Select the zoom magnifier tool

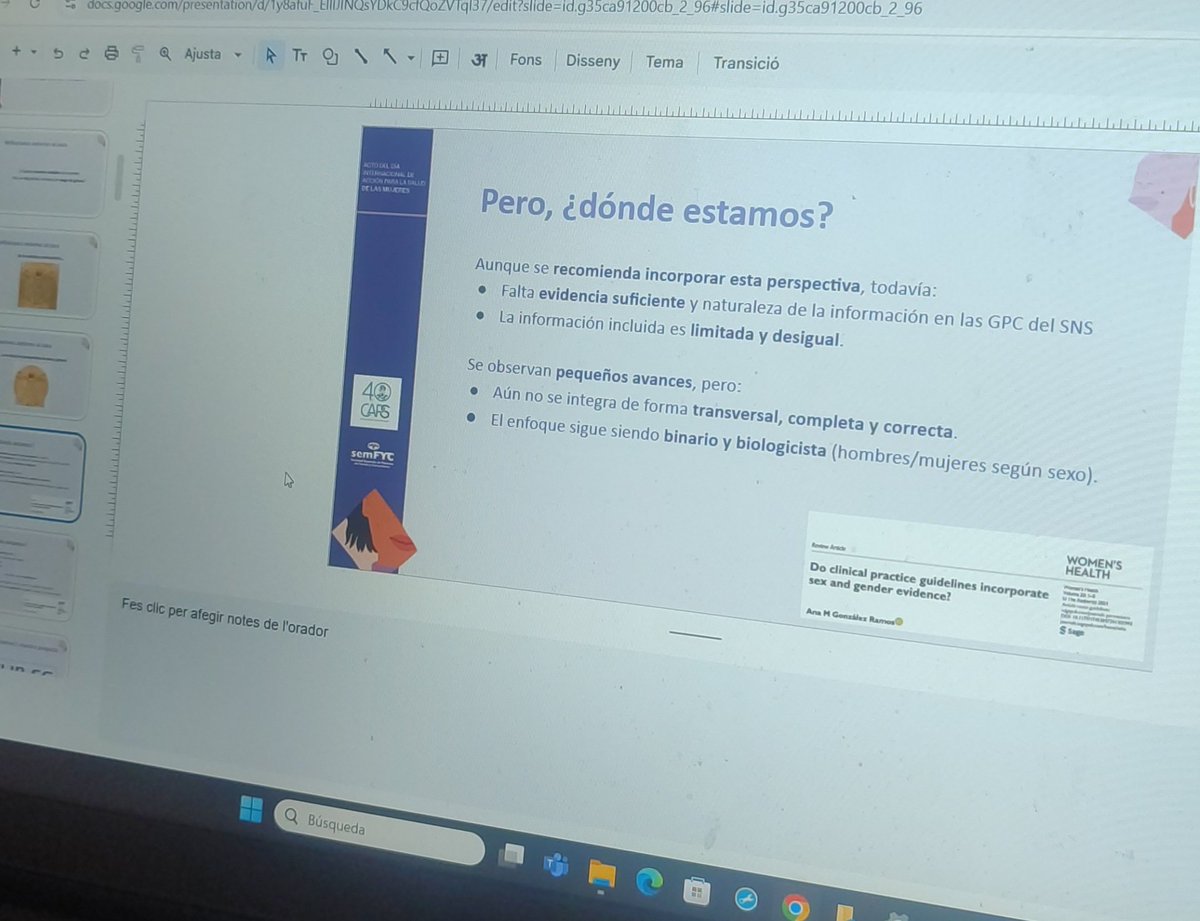(x=165, y=54)
